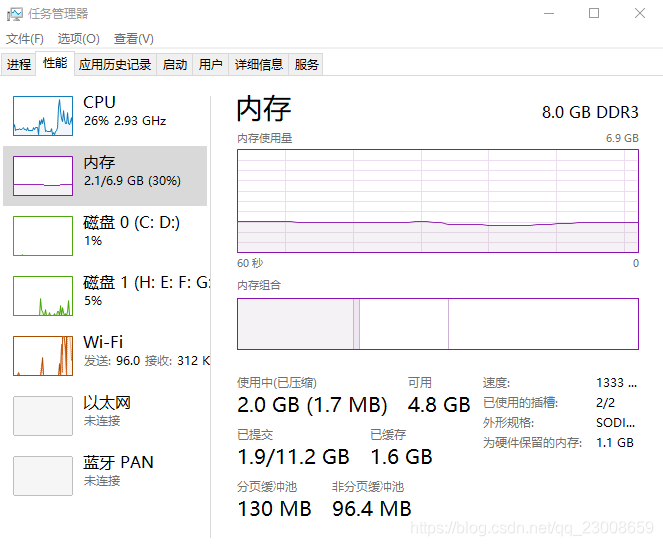Image resolution: width=663 pixels, height=546 pixels.
Task: Select the 性能 tab
Action: (55, 63)
